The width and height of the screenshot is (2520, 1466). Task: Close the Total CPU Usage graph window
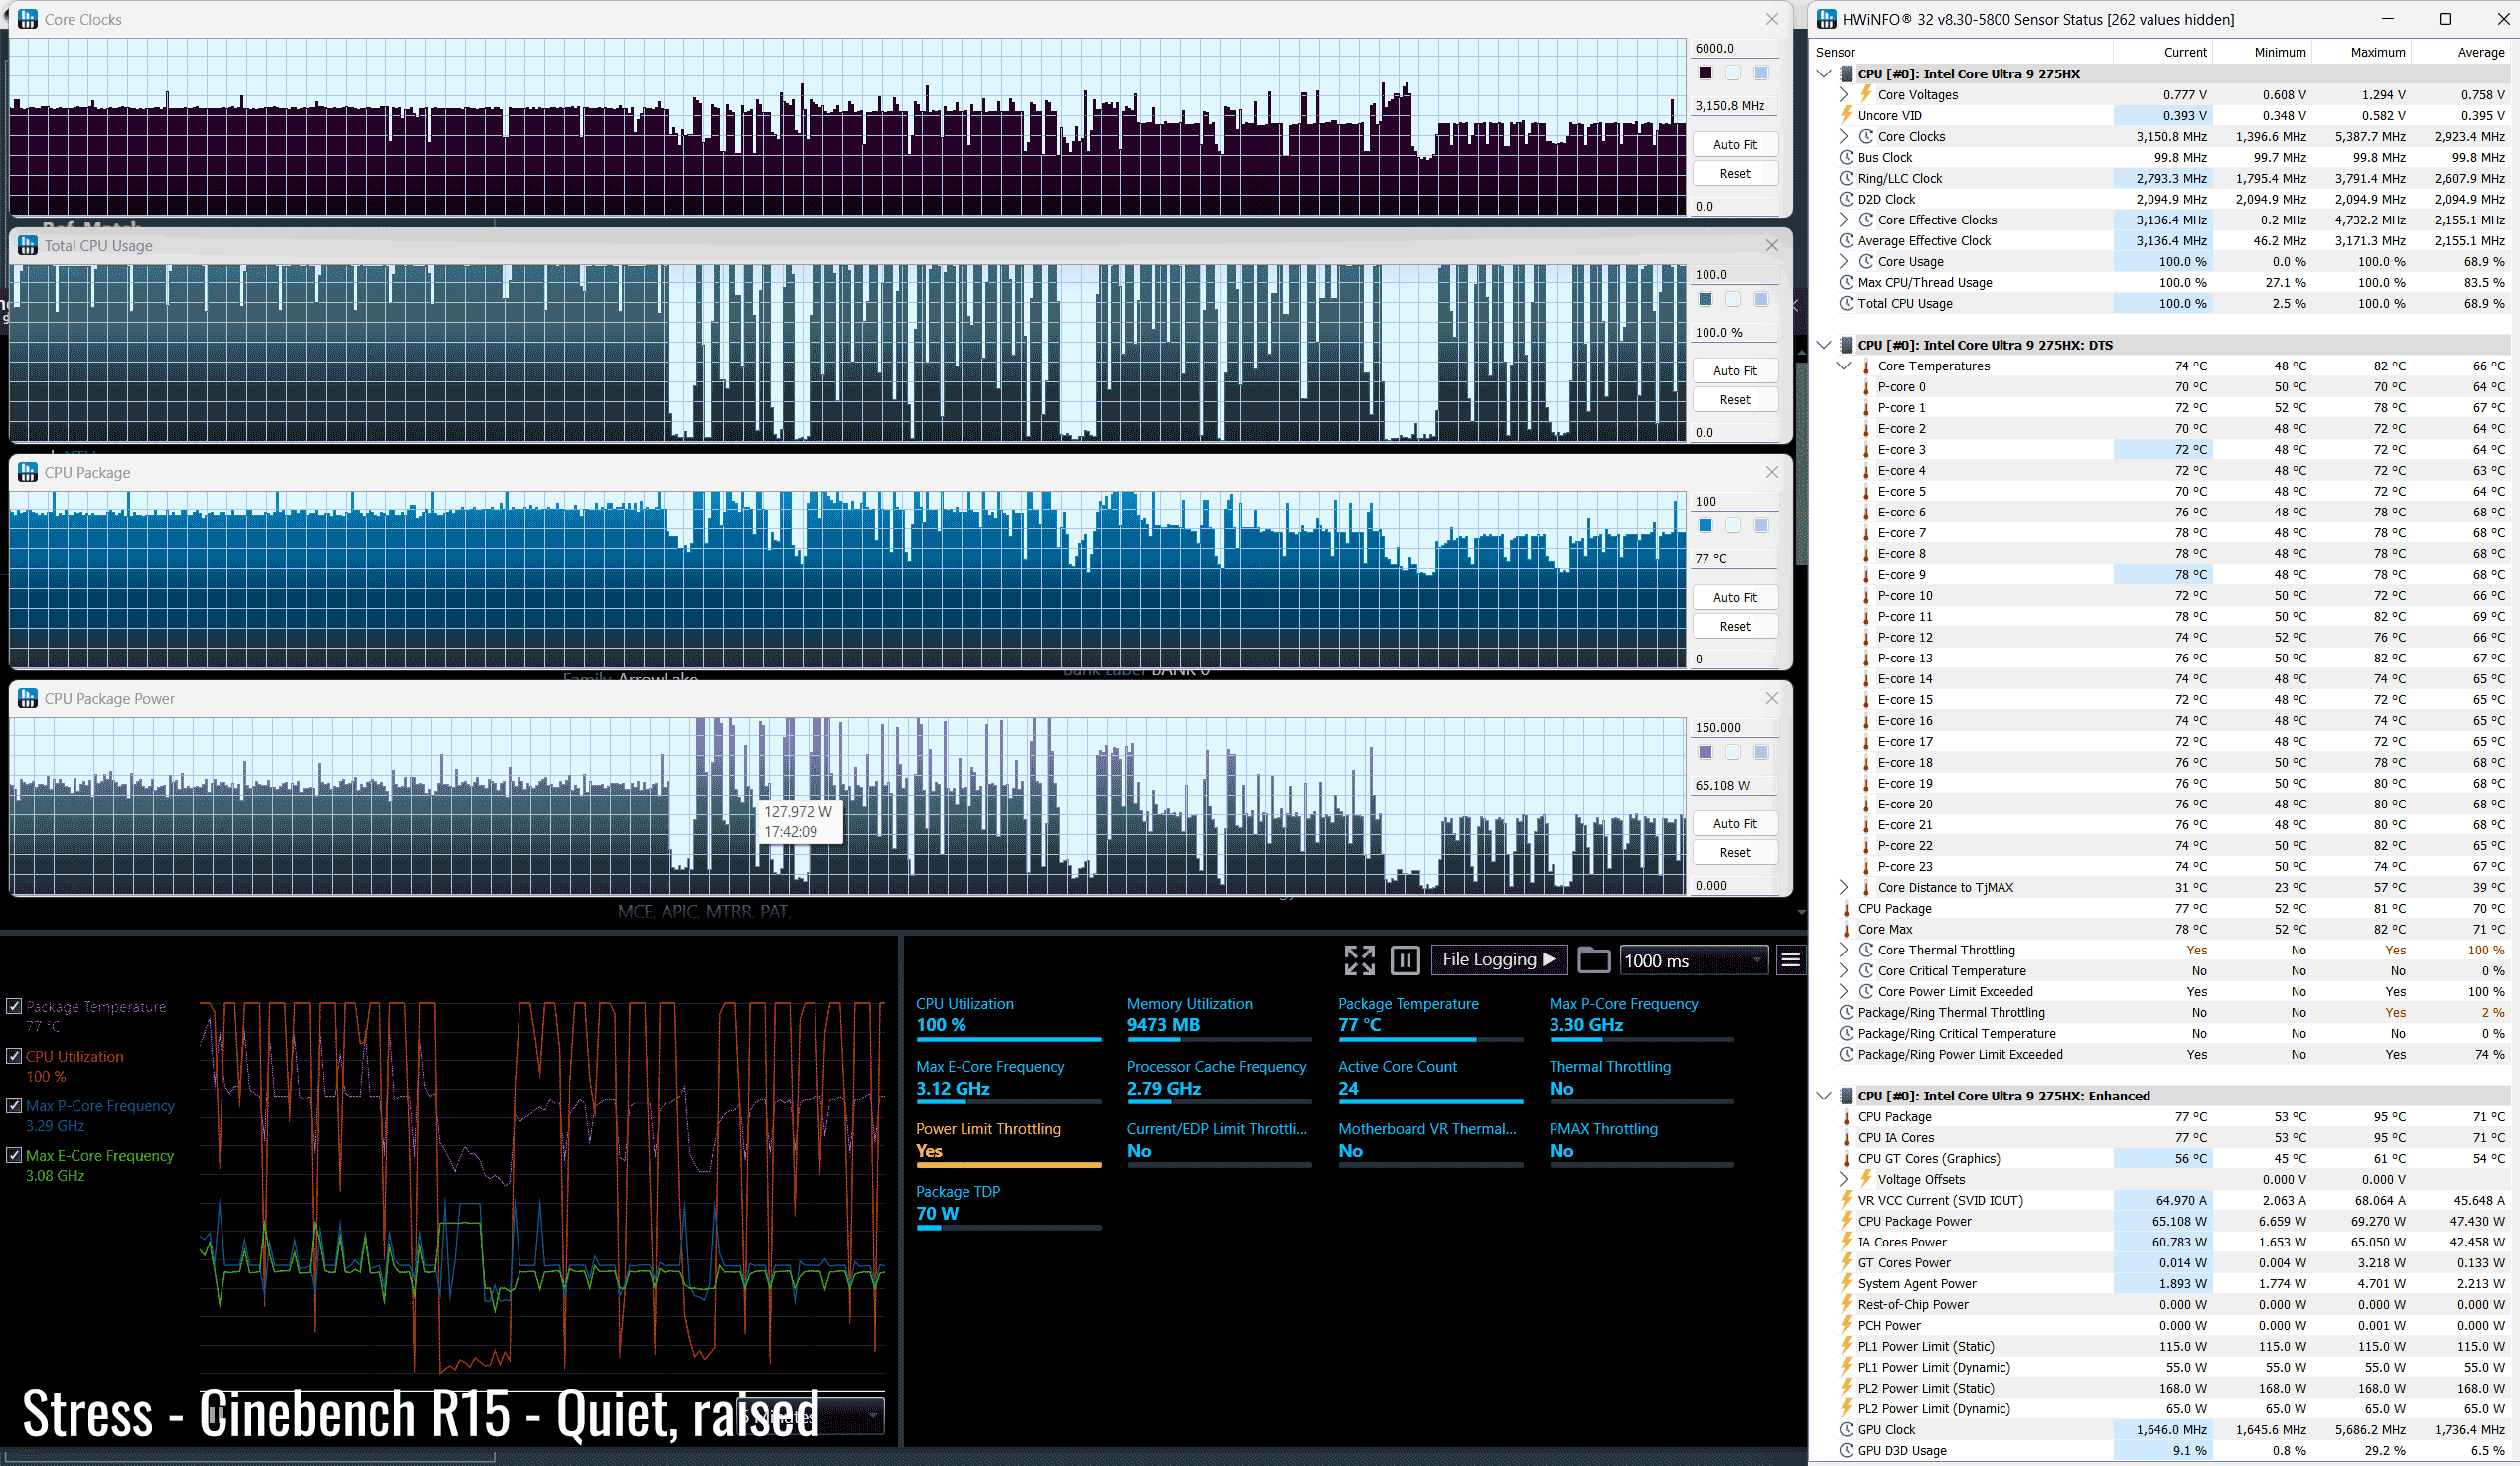tap(1771, 246)
